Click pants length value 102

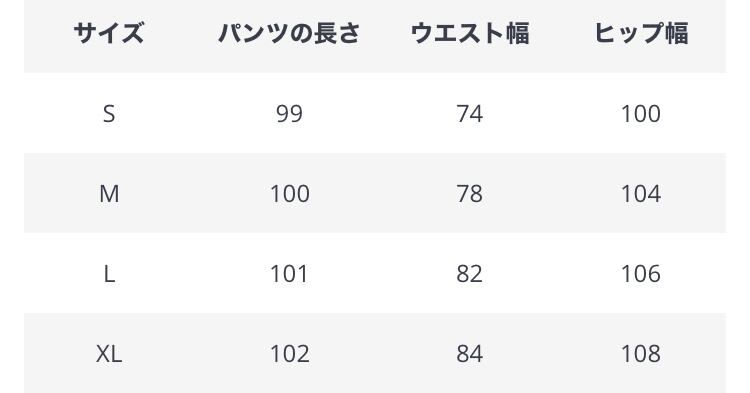pyautogui.click(x=289, y=354)
